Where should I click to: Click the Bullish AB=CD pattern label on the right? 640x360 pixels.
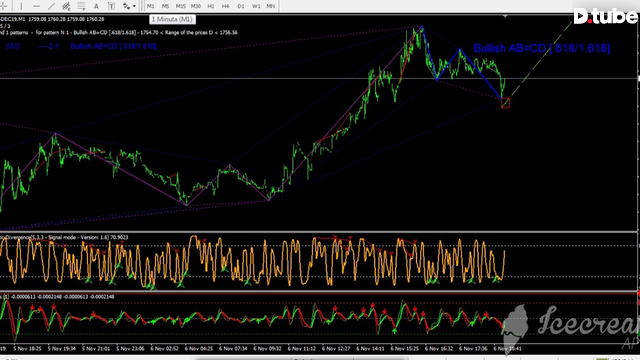pyautogui.click(x=542, y=48)
